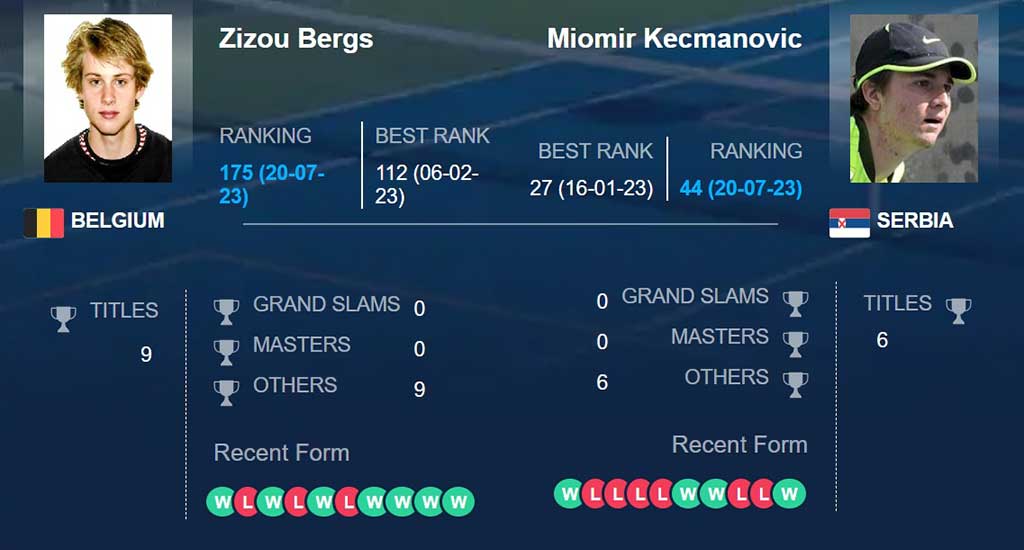Click the Miomir Kecmanovic player name
This screenshot has width=1024, height=550.
[674, 38]
